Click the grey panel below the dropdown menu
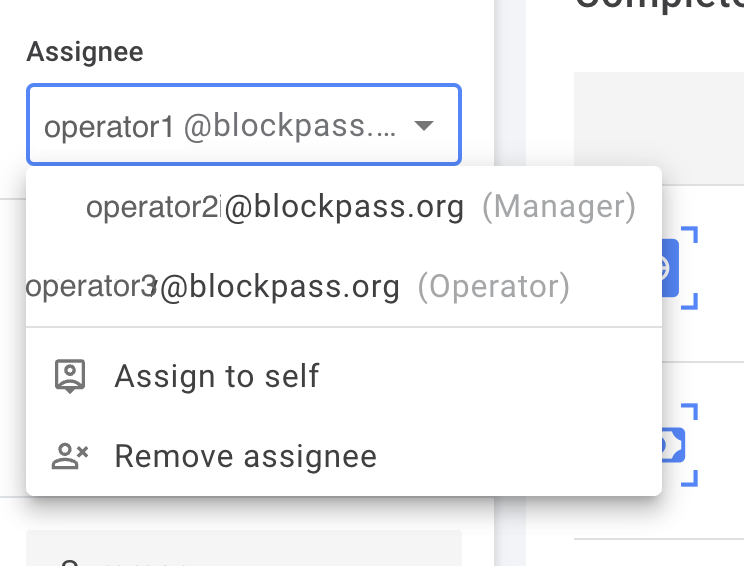 click(x=244, y=548)
